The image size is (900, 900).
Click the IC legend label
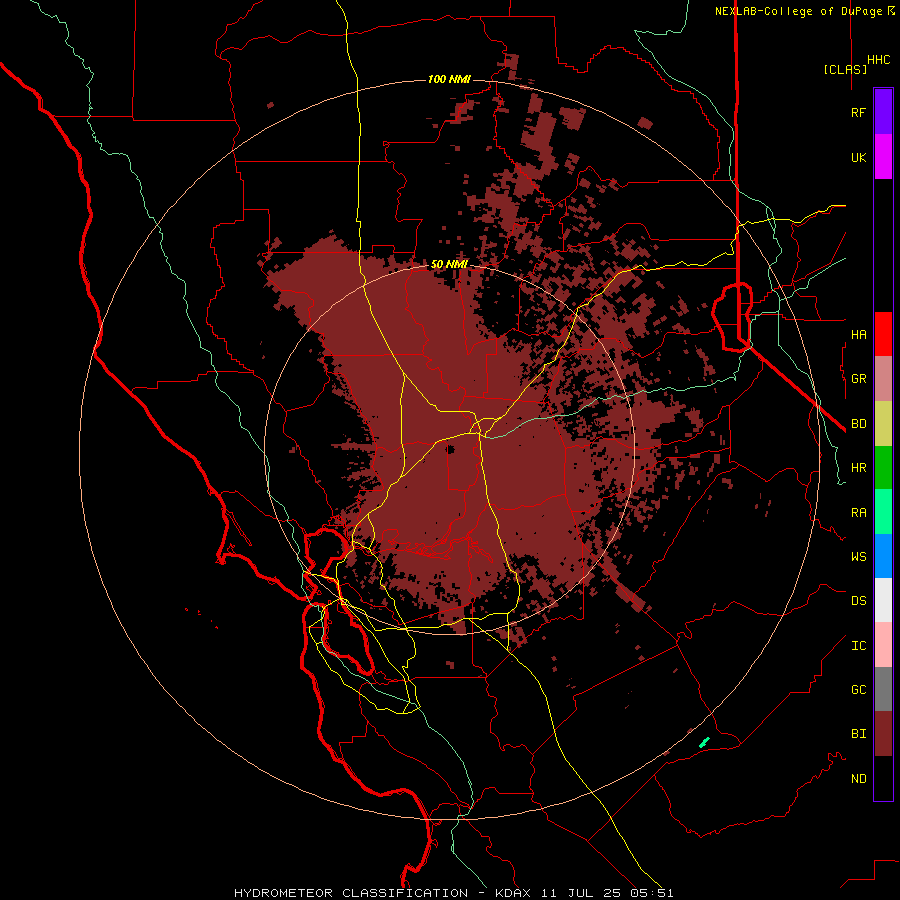coord(858,646)
